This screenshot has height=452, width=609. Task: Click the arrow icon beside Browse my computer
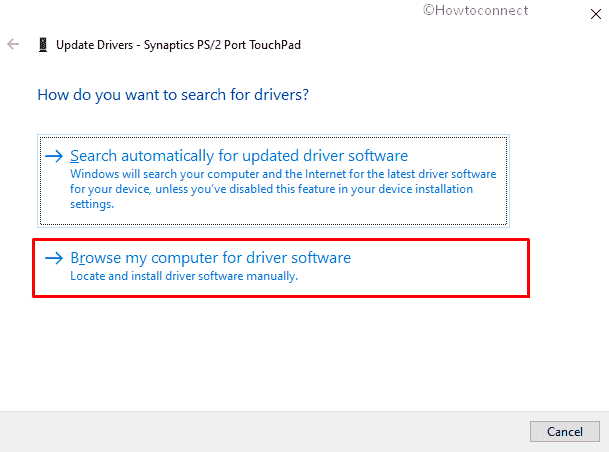click(54, 258)
